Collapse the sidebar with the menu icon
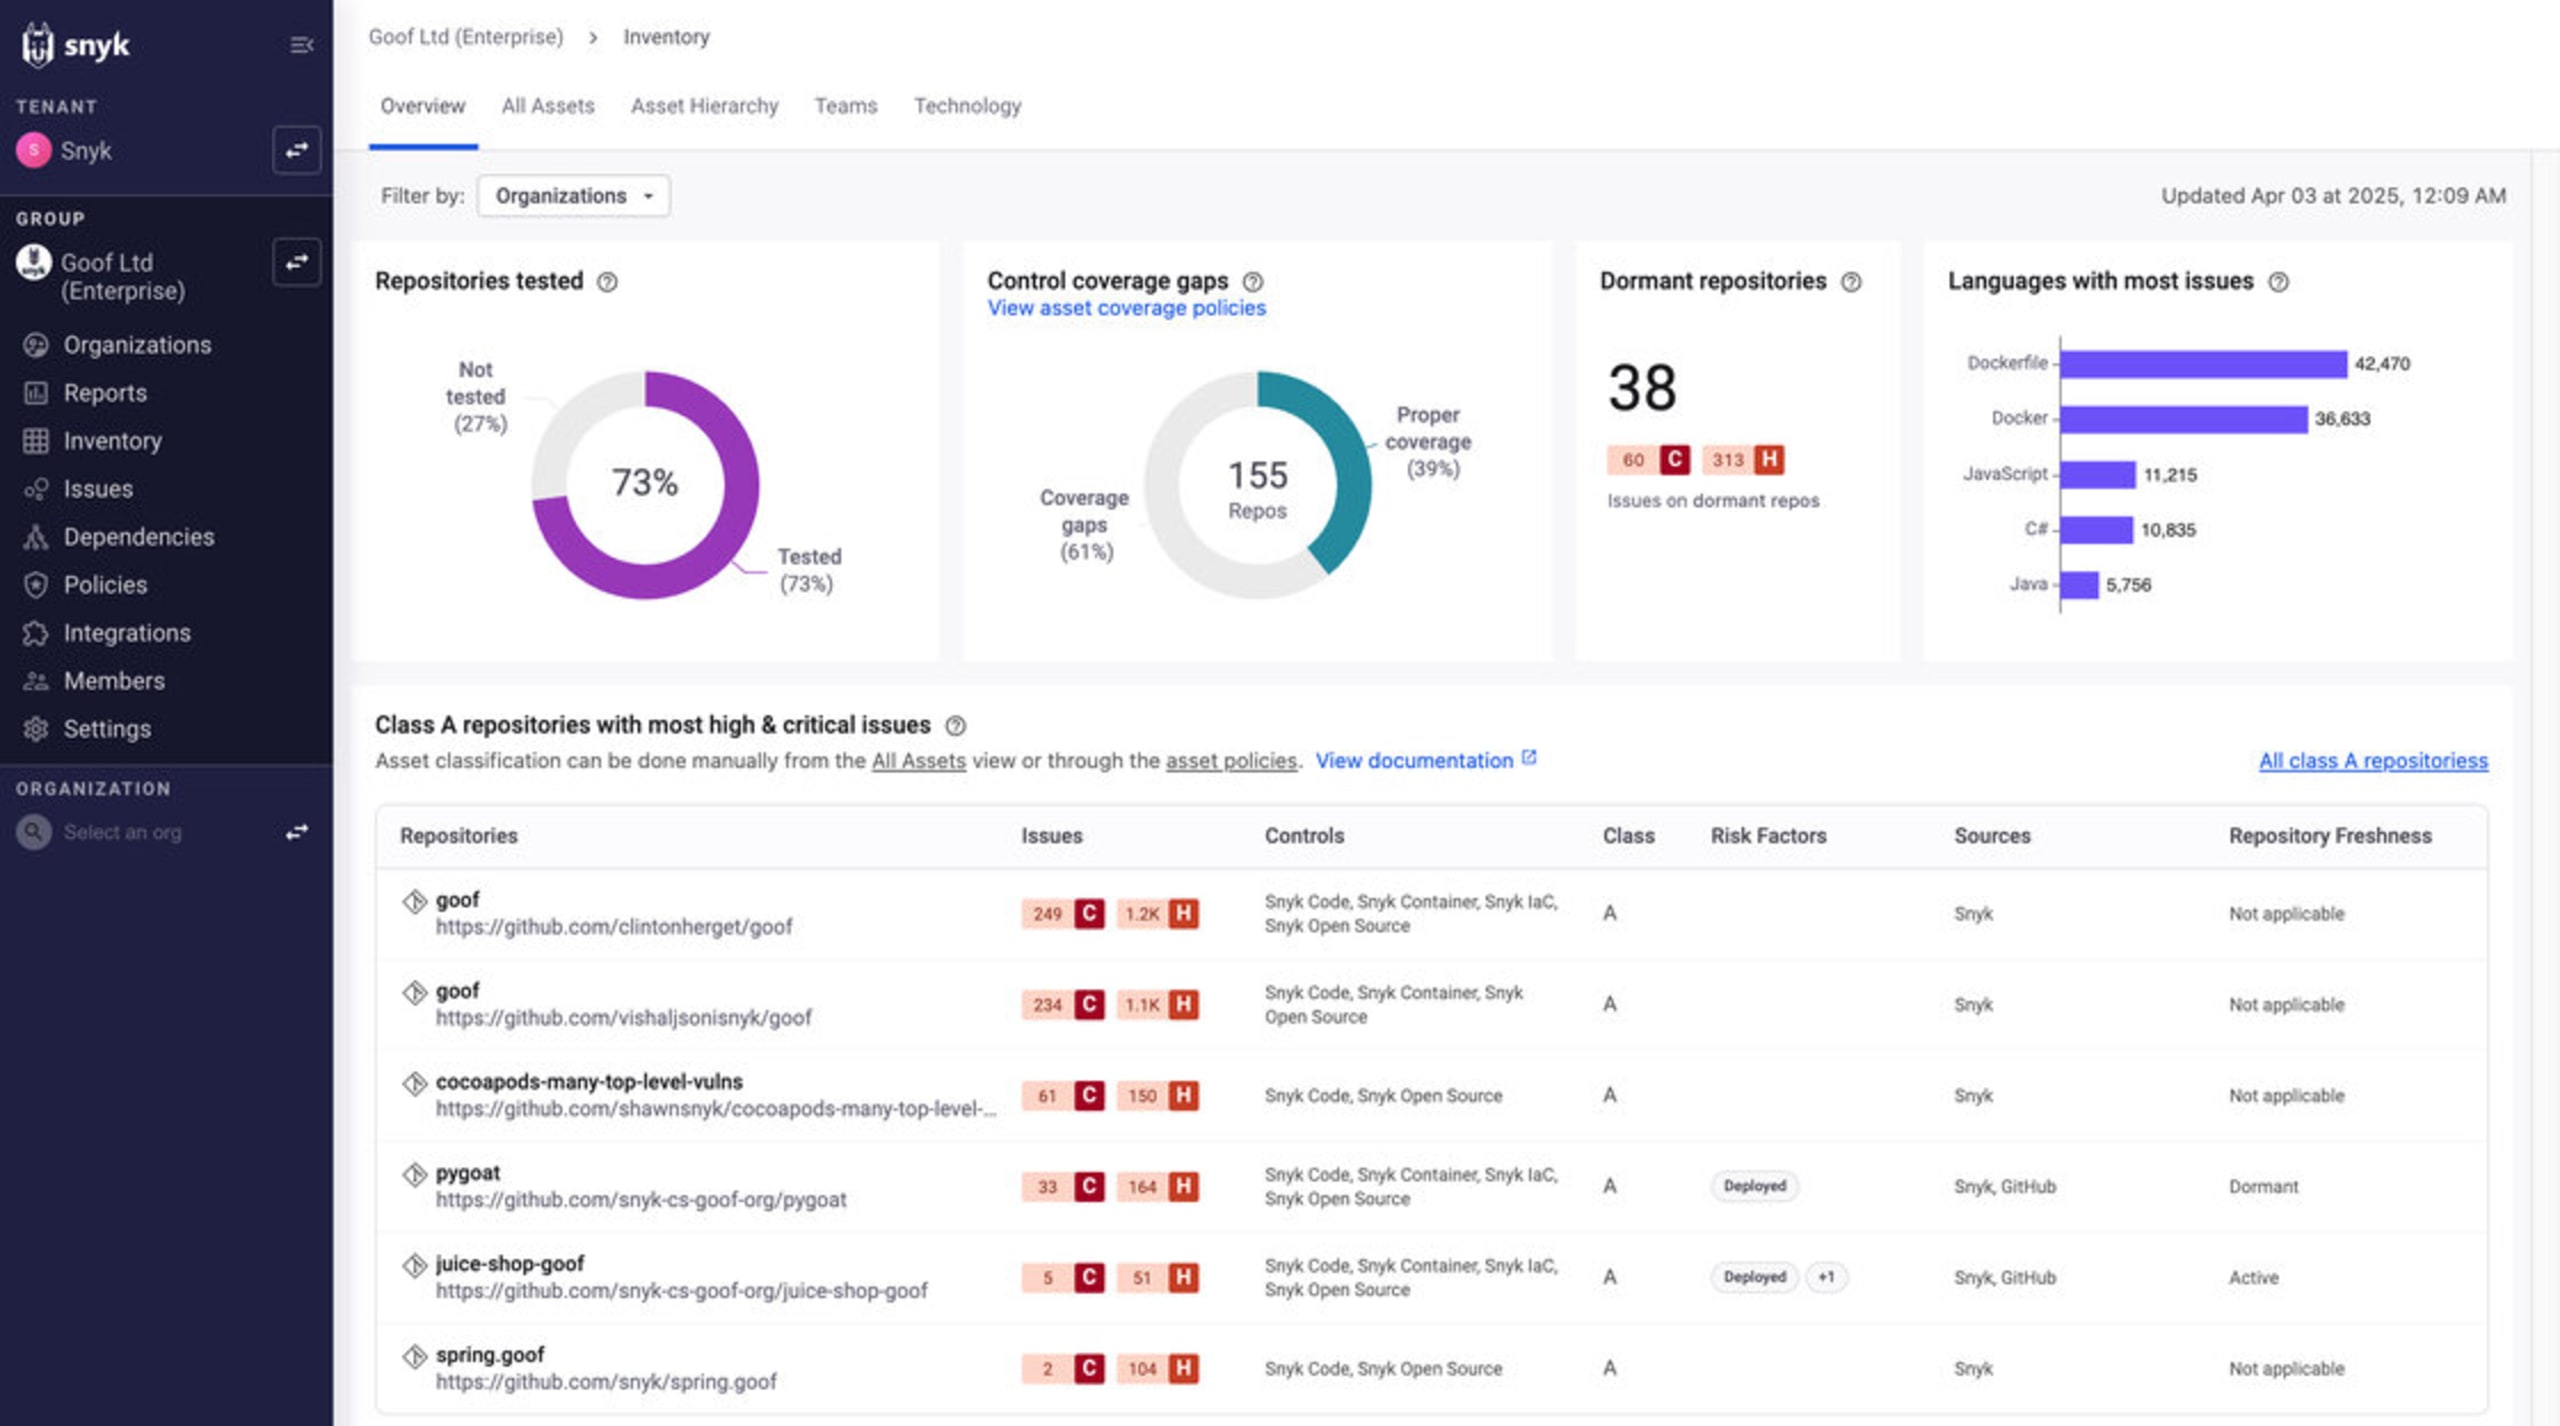Image resolution: width=2560 pixels, height=1426 pixels. 301,45
